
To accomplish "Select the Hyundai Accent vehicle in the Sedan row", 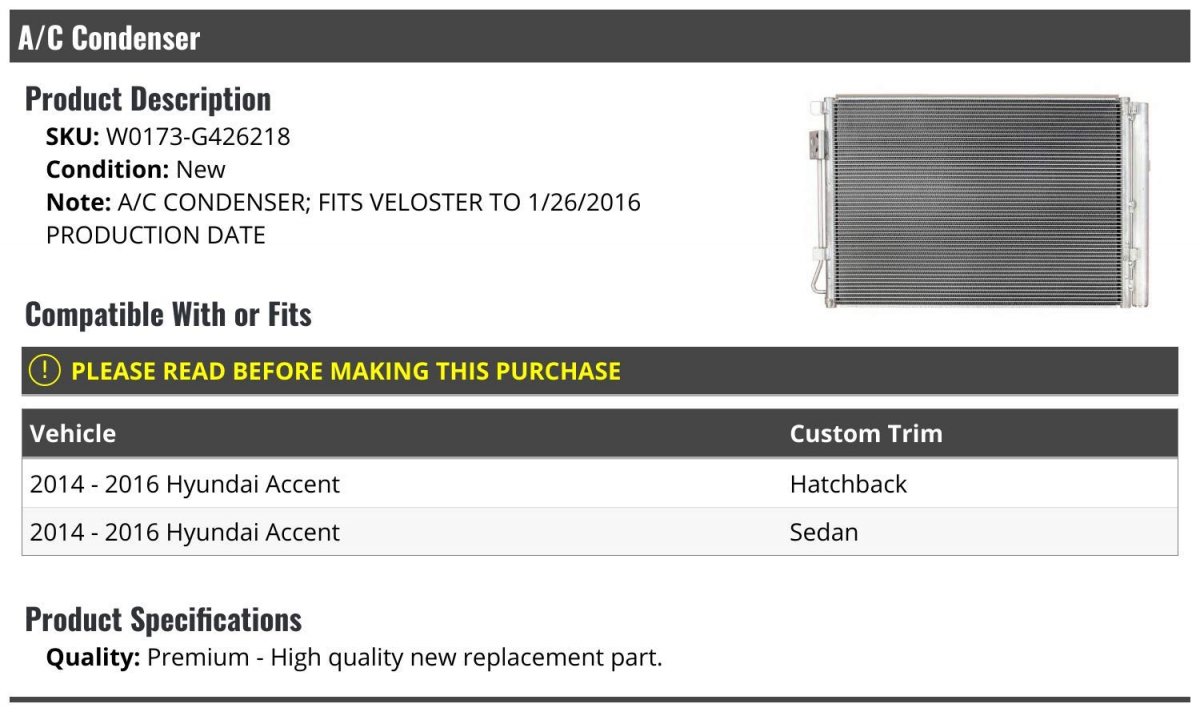I will tap(185, 532).
